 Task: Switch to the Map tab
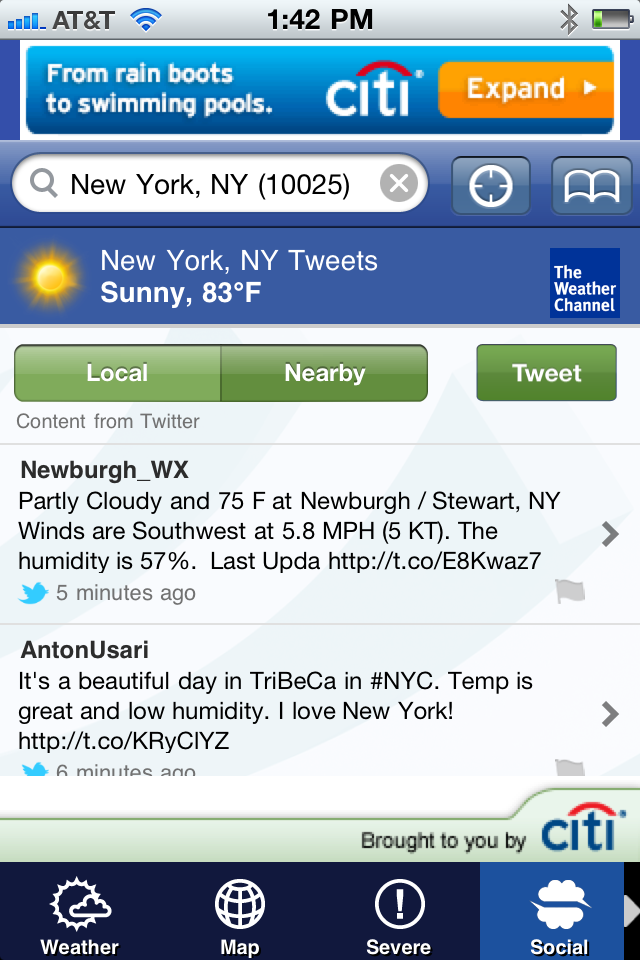tap(240, 912)
